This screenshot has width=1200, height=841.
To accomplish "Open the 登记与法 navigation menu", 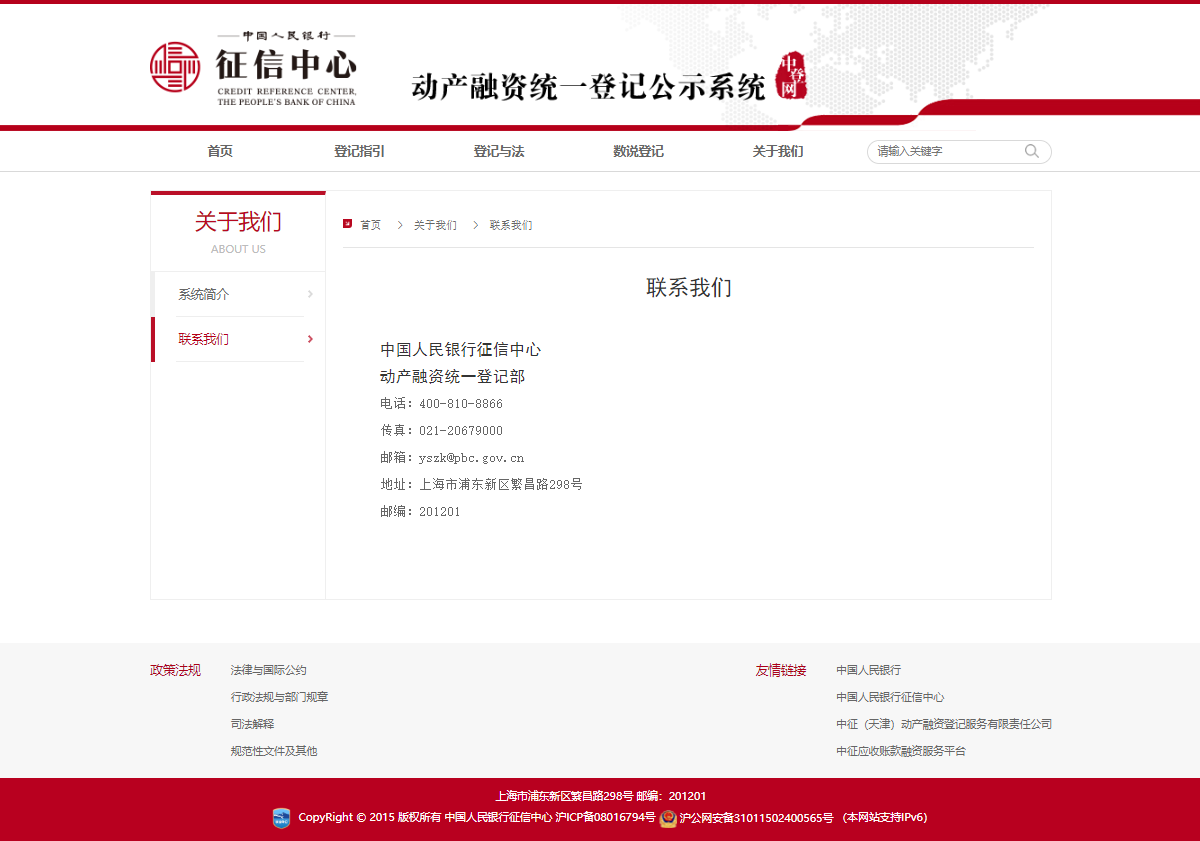I will (x=499, y=151).
